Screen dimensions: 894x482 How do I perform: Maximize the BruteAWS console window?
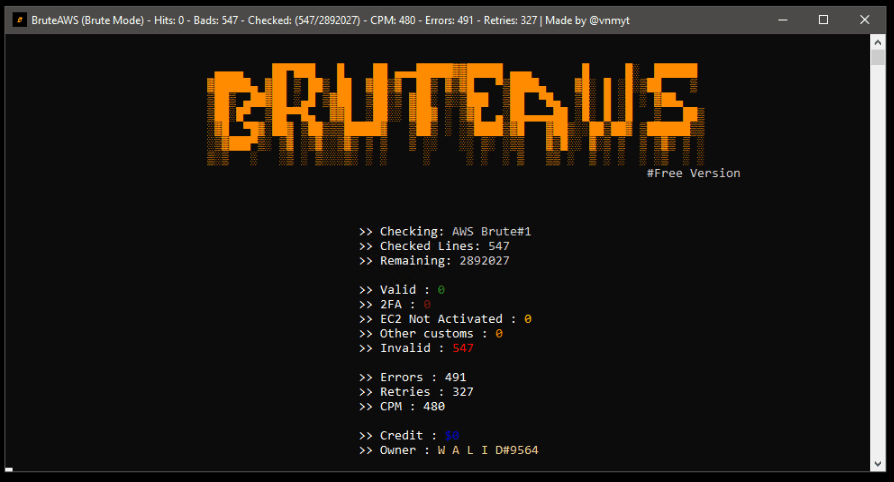[823, 20]
